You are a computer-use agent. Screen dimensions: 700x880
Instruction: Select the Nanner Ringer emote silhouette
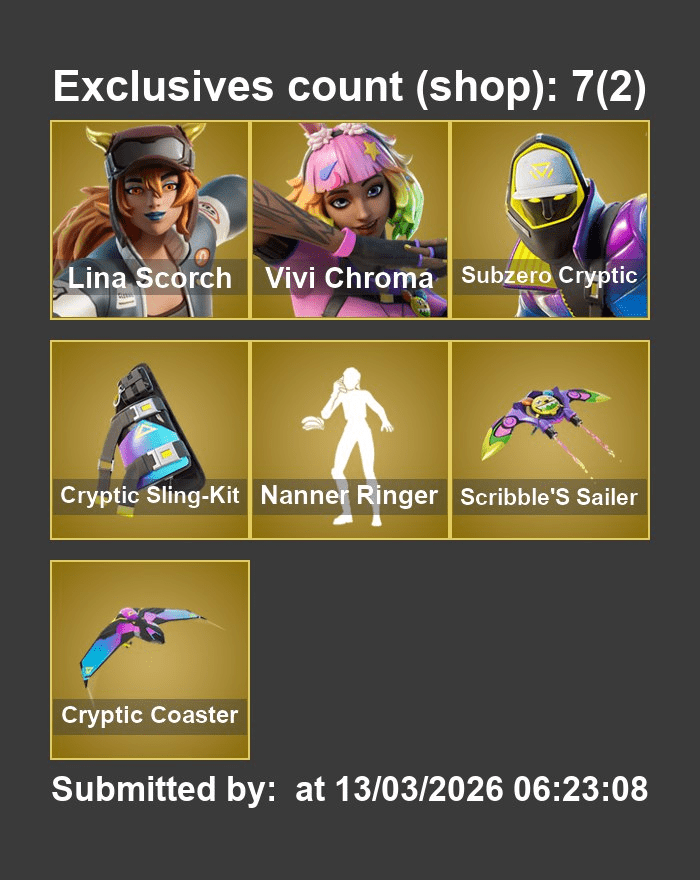pos(350,440)
